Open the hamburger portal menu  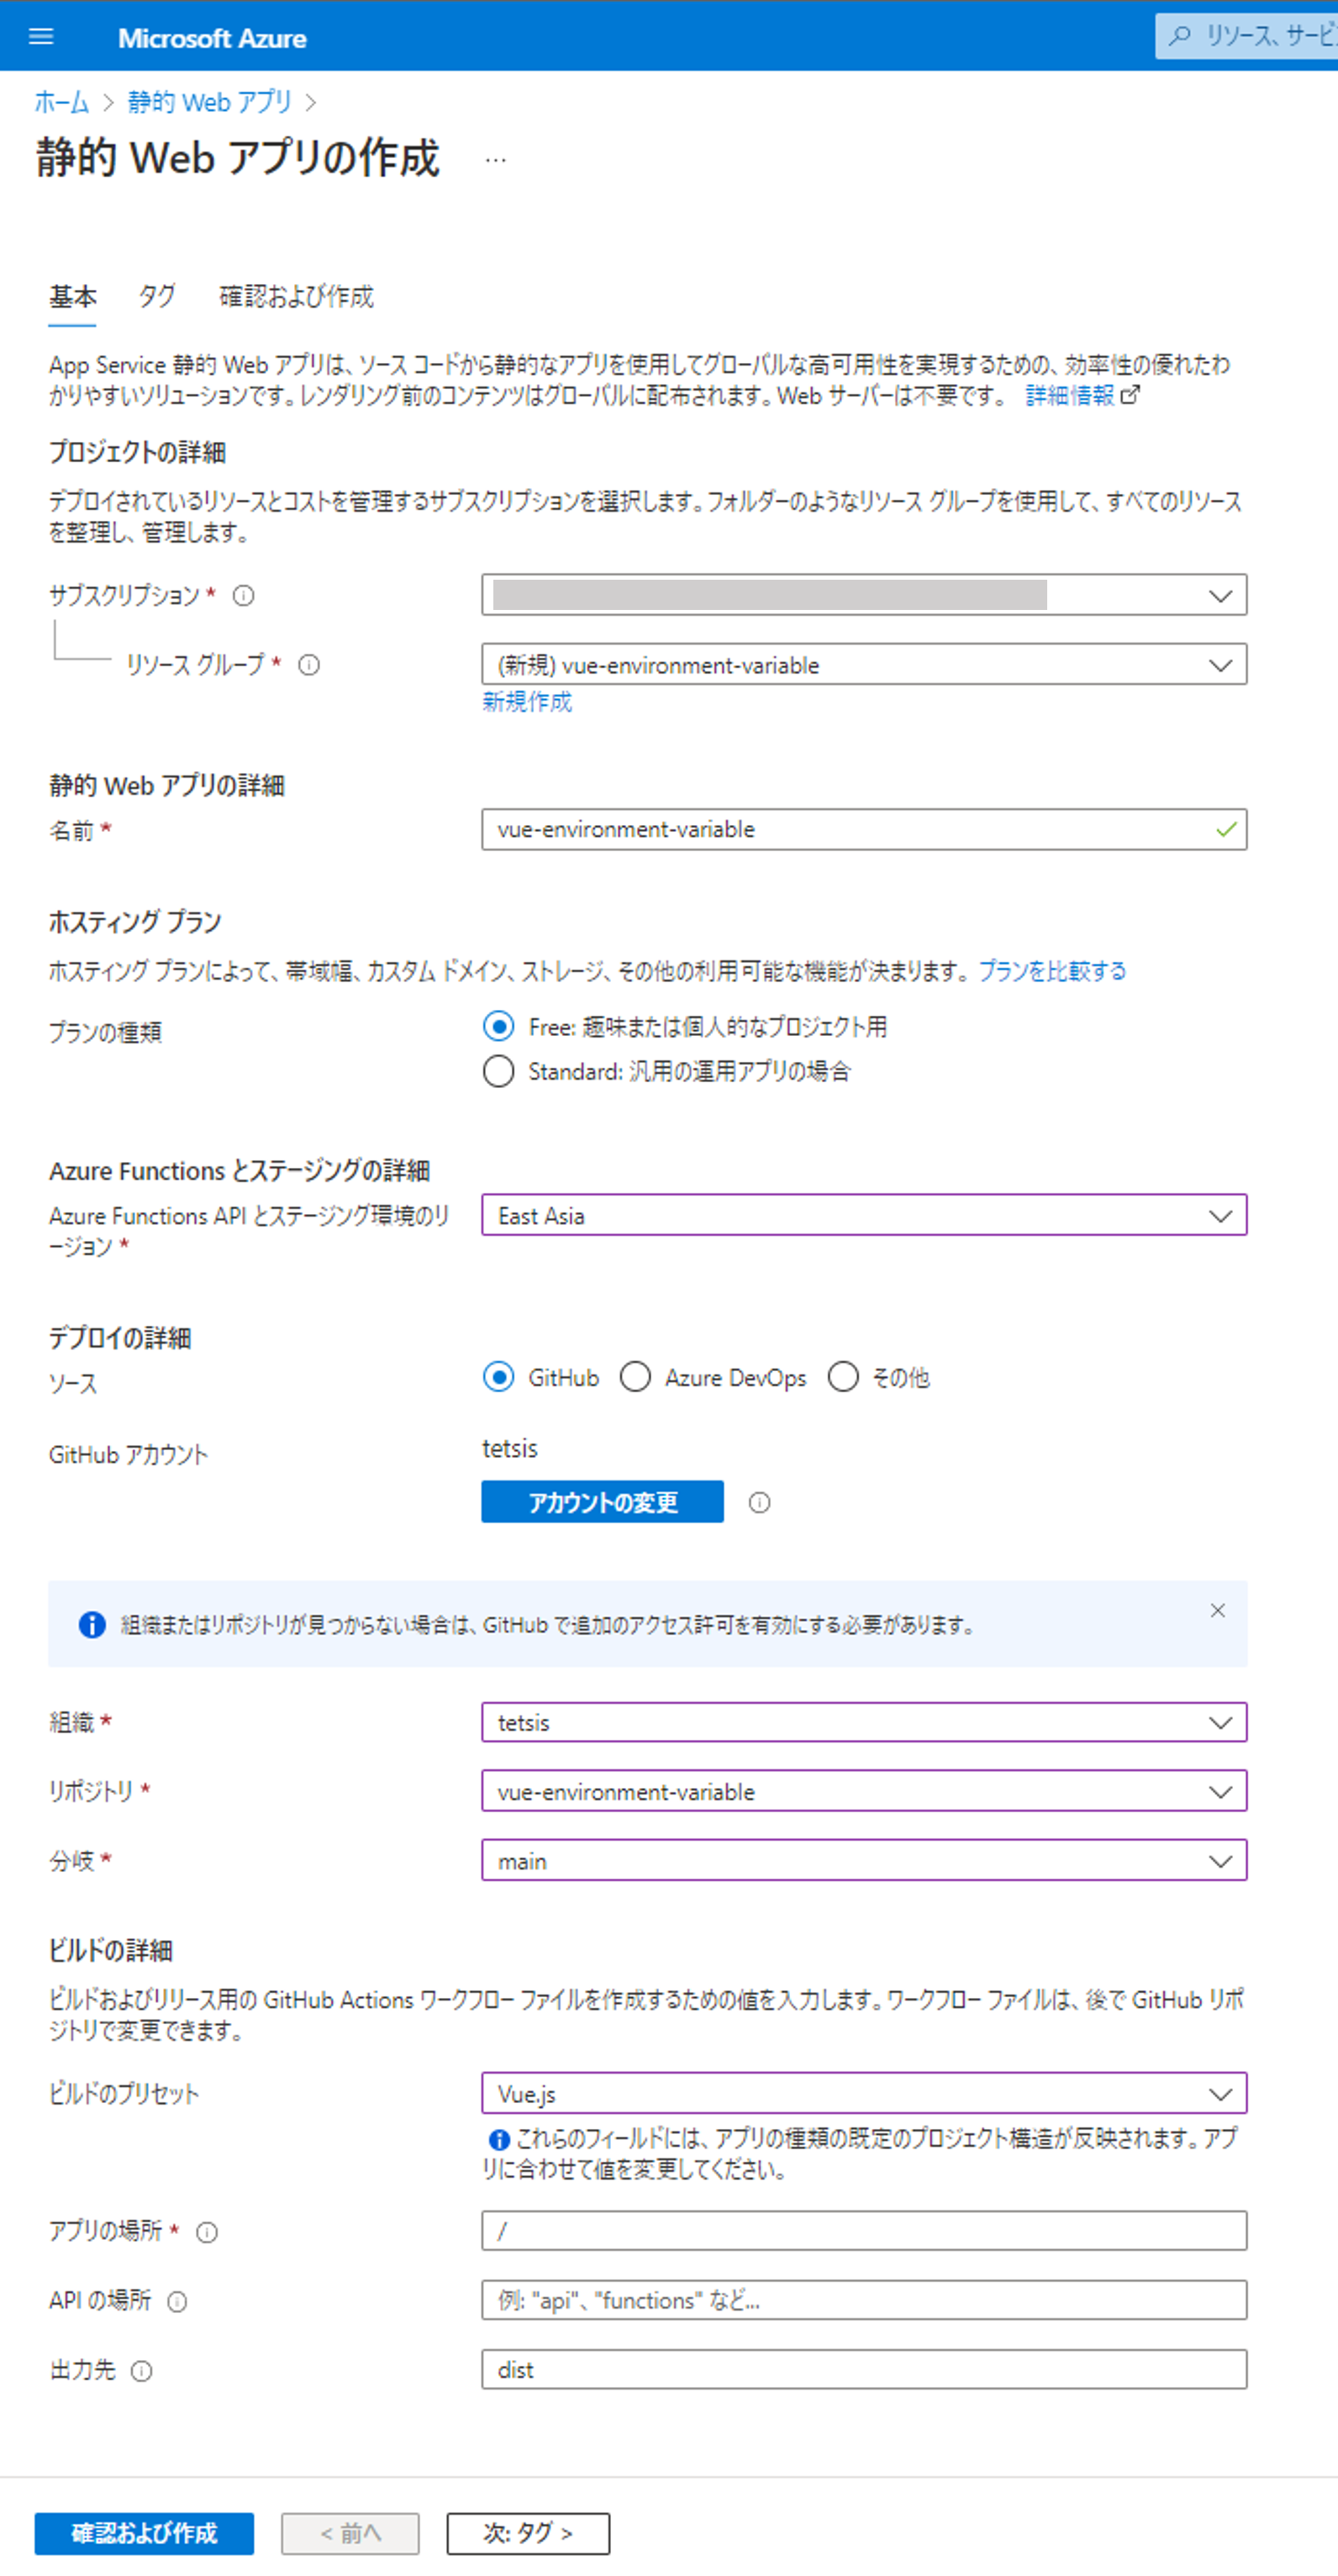pos(41,37)
